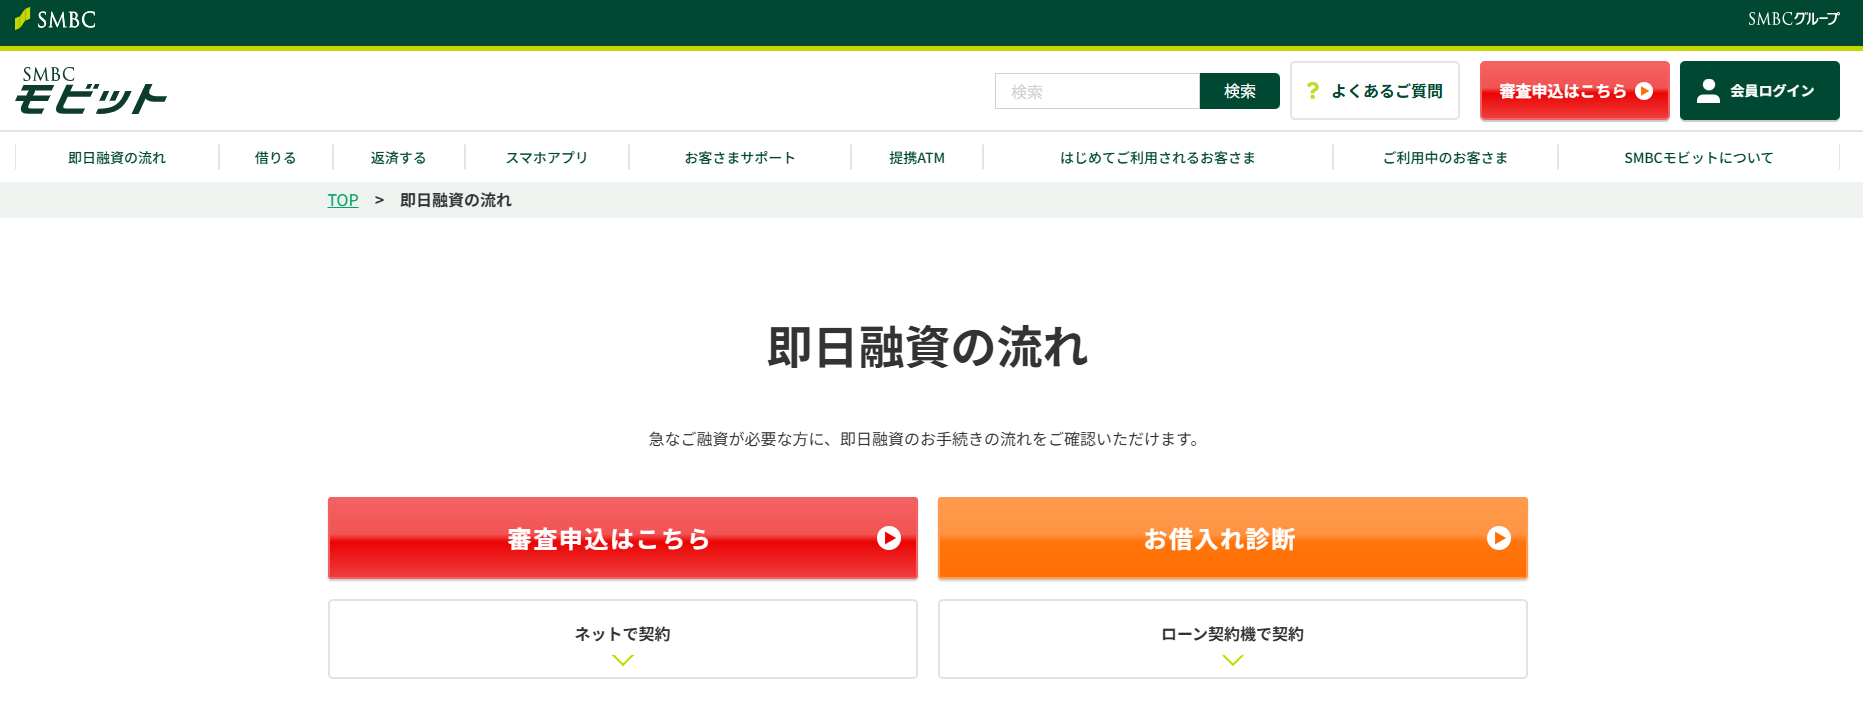Click the TOP breadcrumb link
Image resolution: width=1863 pixels, height=708 pixels.
(342, 200)
